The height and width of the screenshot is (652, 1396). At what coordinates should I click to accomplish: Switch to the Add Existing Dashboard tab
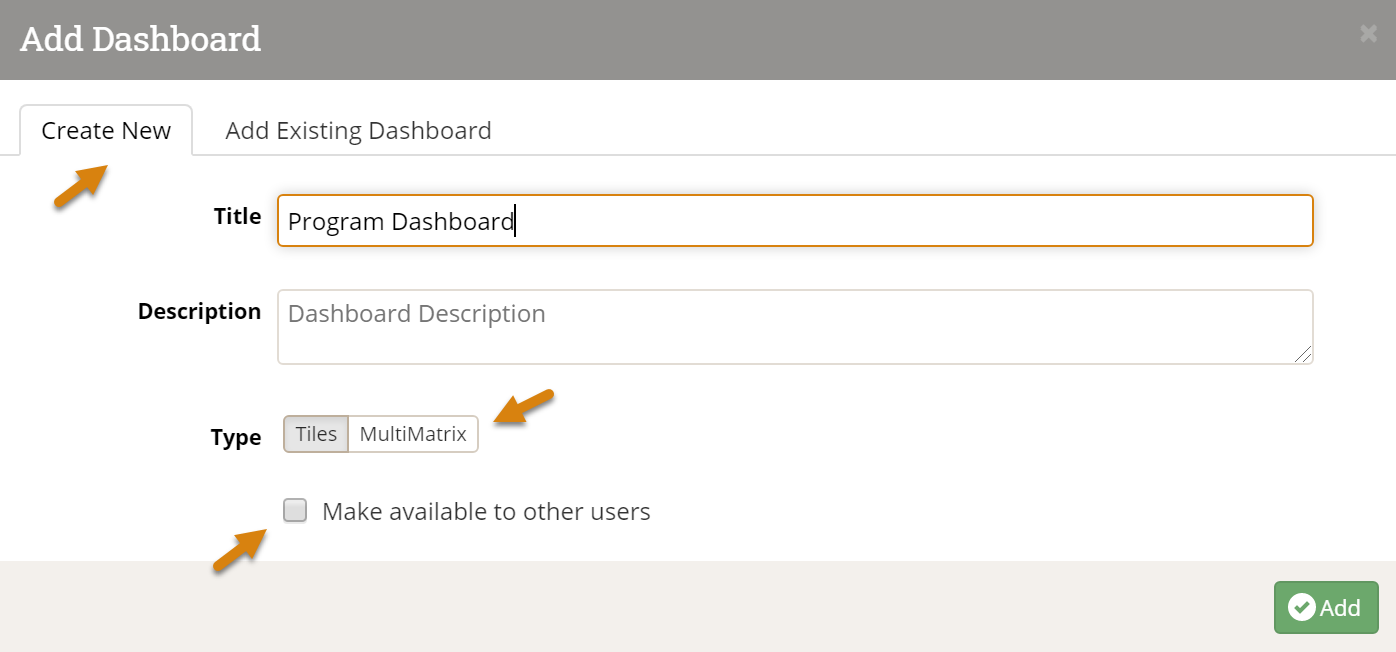(358, 131)
